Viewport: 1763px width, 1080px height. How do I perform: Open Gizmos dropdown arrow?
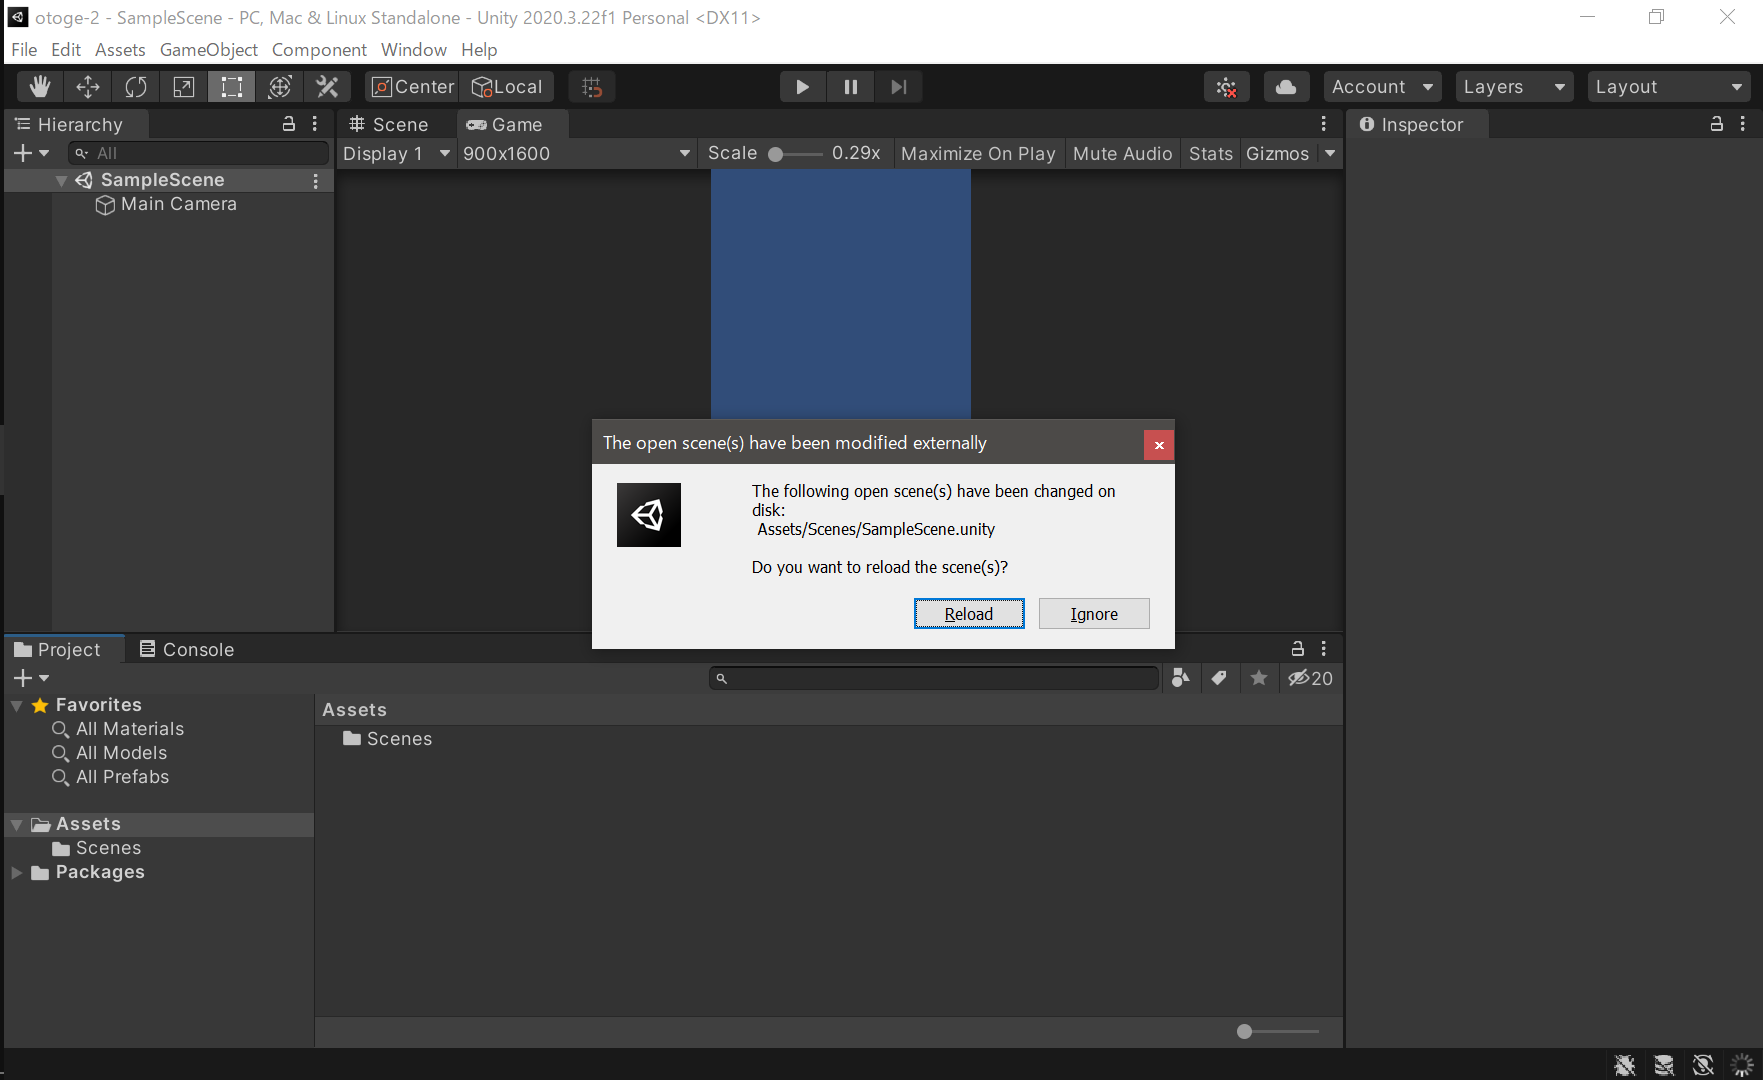click(1330, 153)
